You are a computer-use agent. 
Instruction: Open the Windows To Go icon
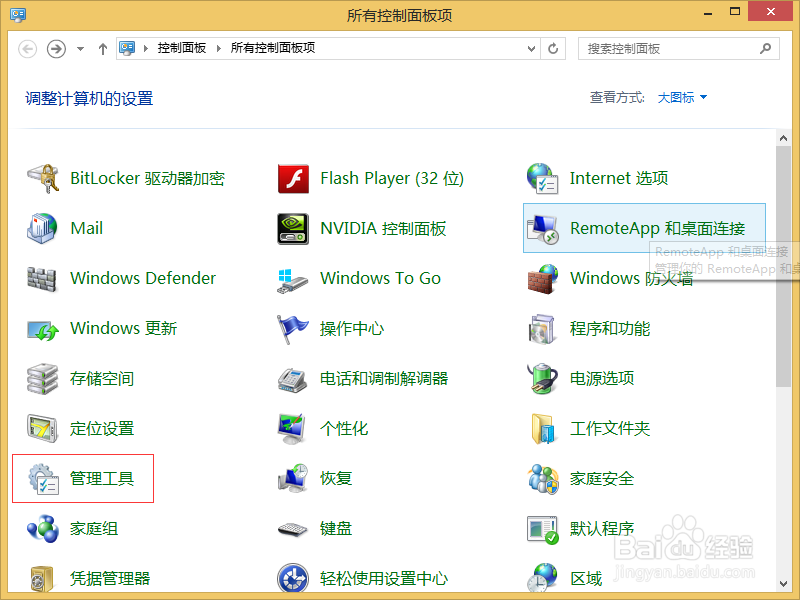(x=293, y=281)
